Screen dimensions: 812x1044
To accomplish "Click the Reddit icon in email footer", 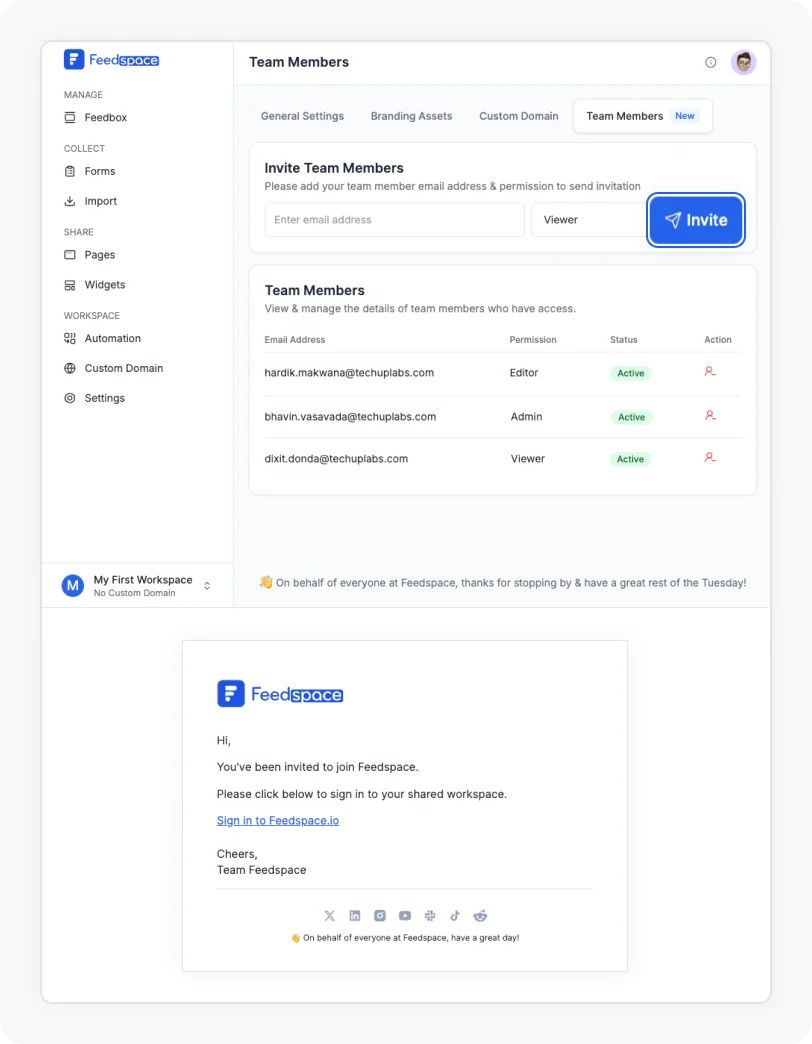I will [480, 915].
